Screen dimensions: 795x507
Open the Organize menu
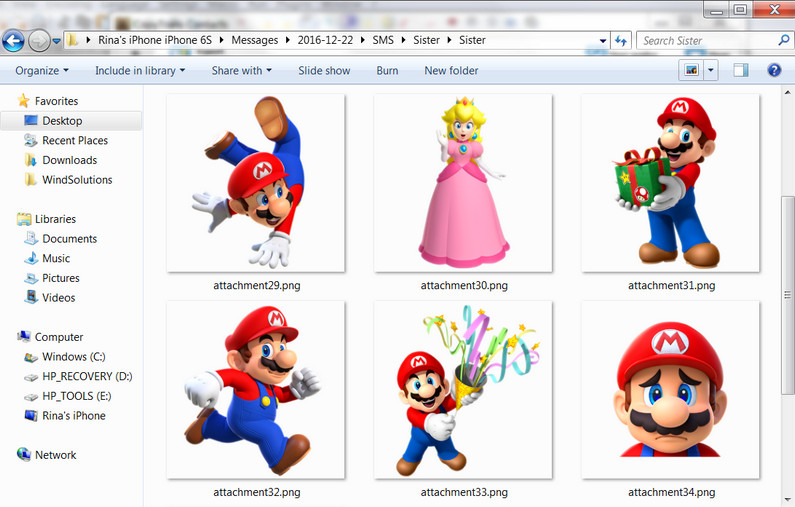[42, 70]
